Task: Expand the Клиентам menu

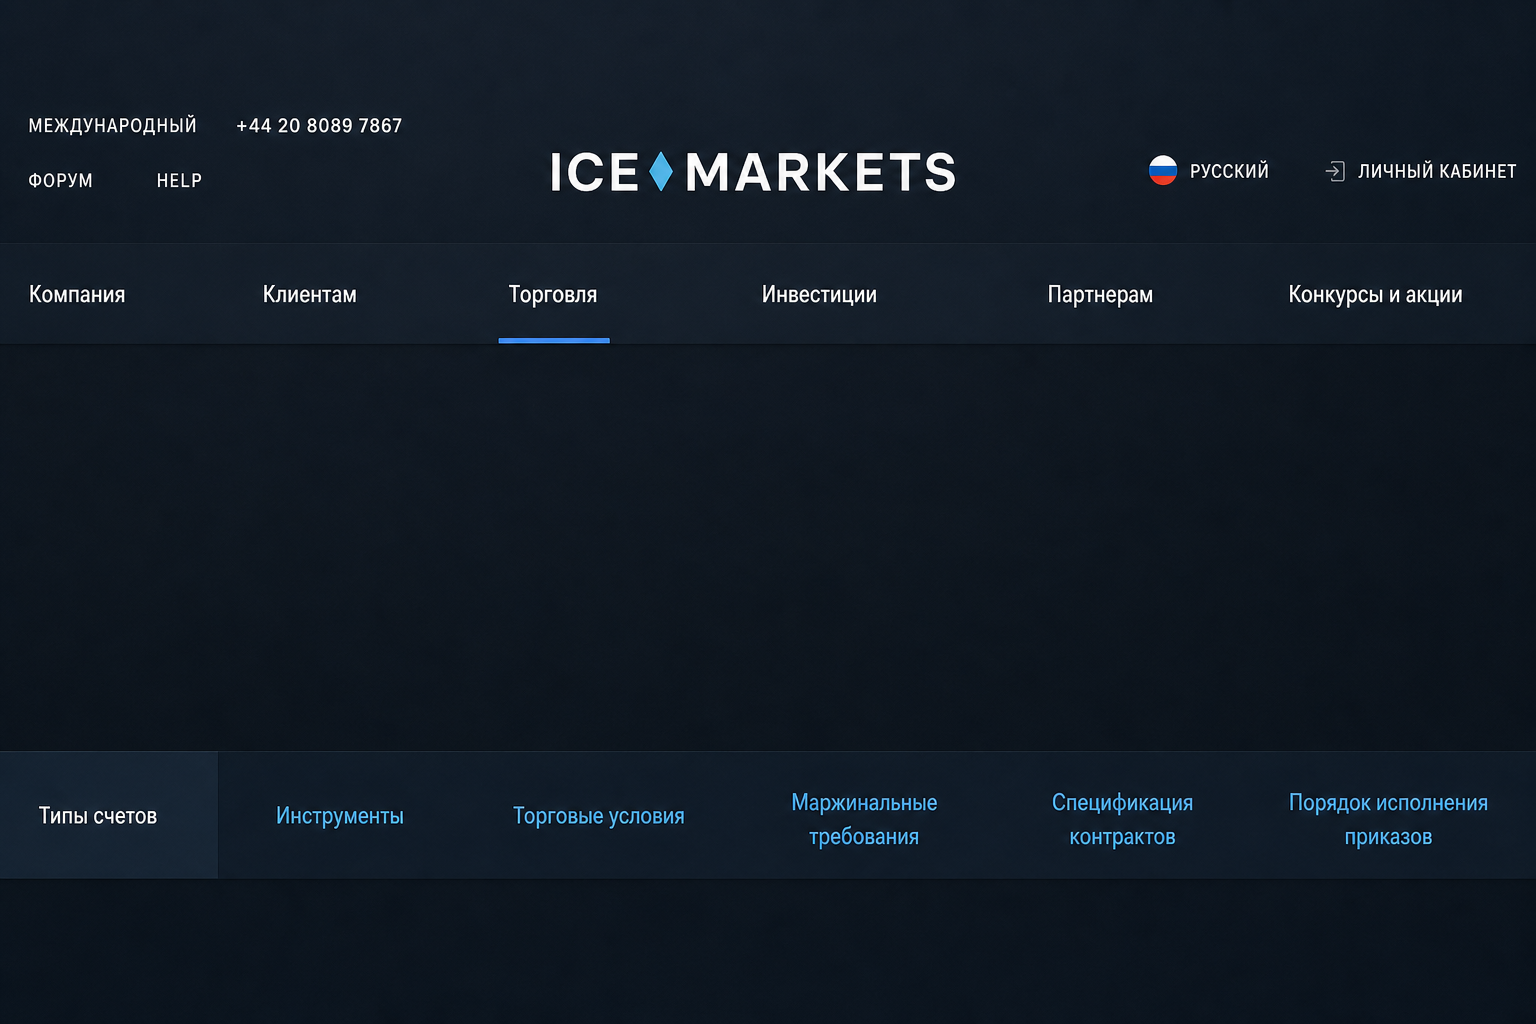Action: coord(310,294)
